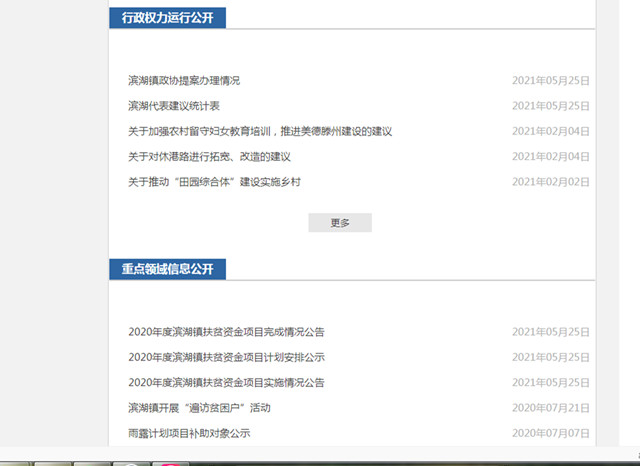Open 雨露计划项目补助对象公示 article
Viewport: 640px width, 466px height.
(x=189, y=433)
